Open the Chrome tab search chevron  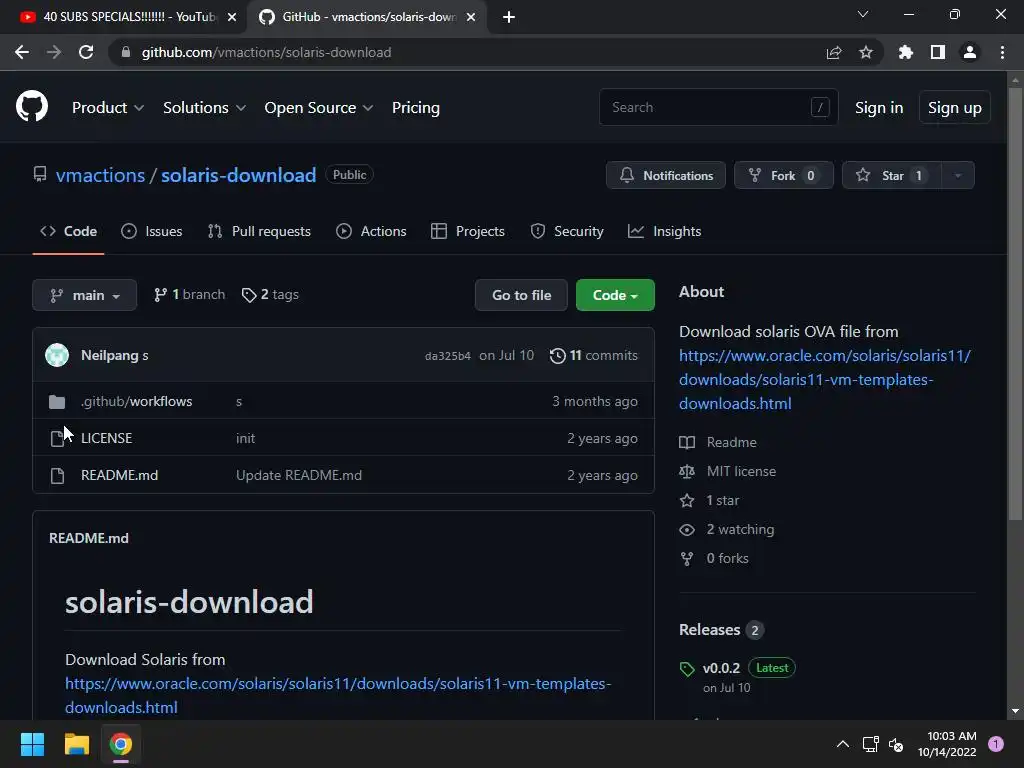pyautogui.click(x=863, y=14)
